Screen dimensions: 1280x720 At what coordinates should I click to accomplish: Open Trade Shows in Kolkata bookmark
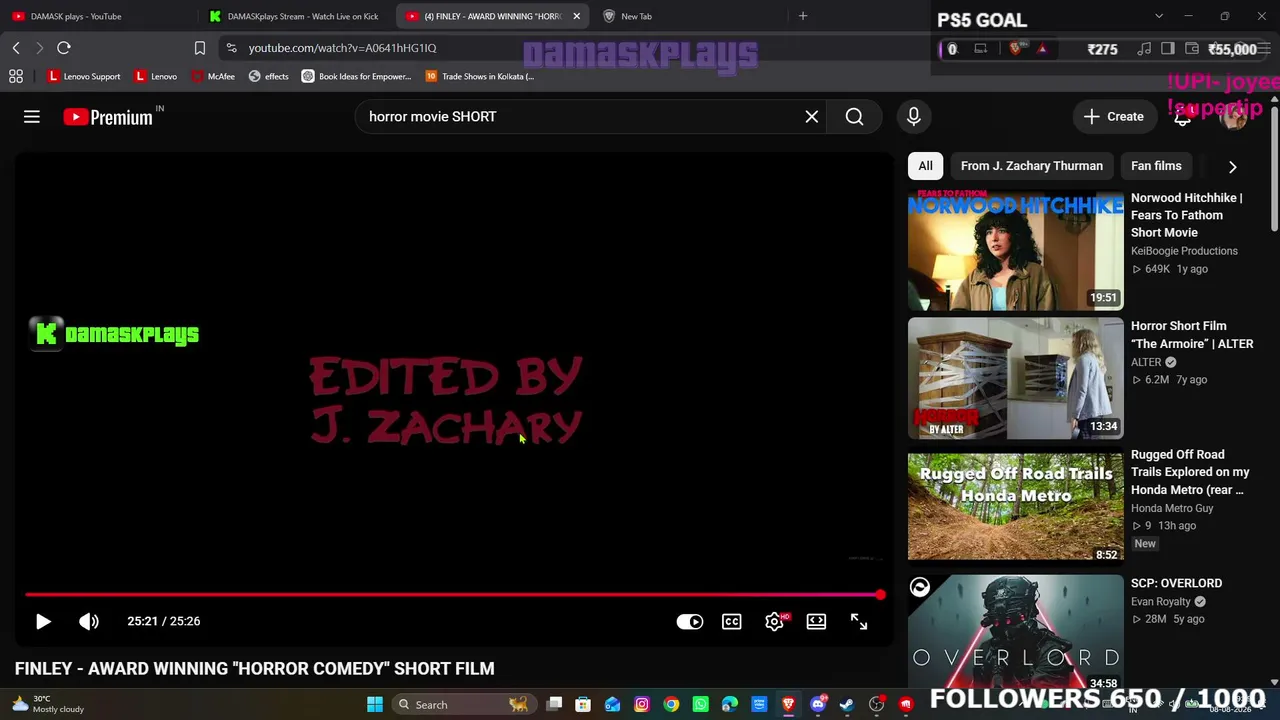480,76
